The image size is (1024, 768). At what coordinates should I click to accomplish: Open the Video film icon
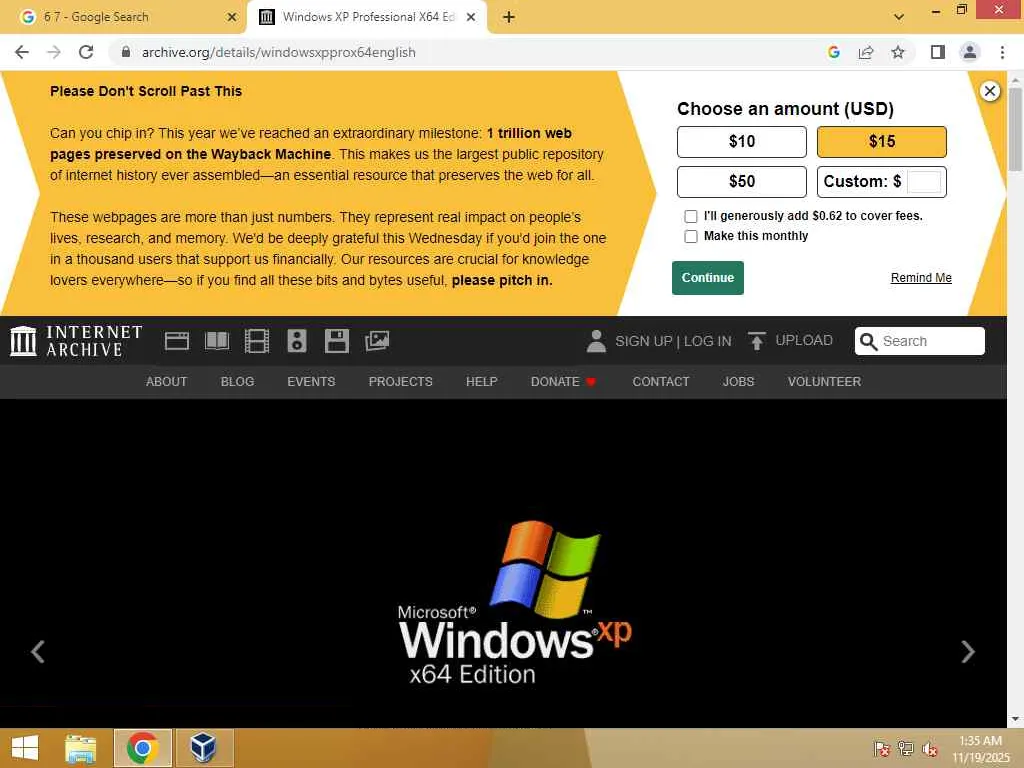[x=257, y=341]
